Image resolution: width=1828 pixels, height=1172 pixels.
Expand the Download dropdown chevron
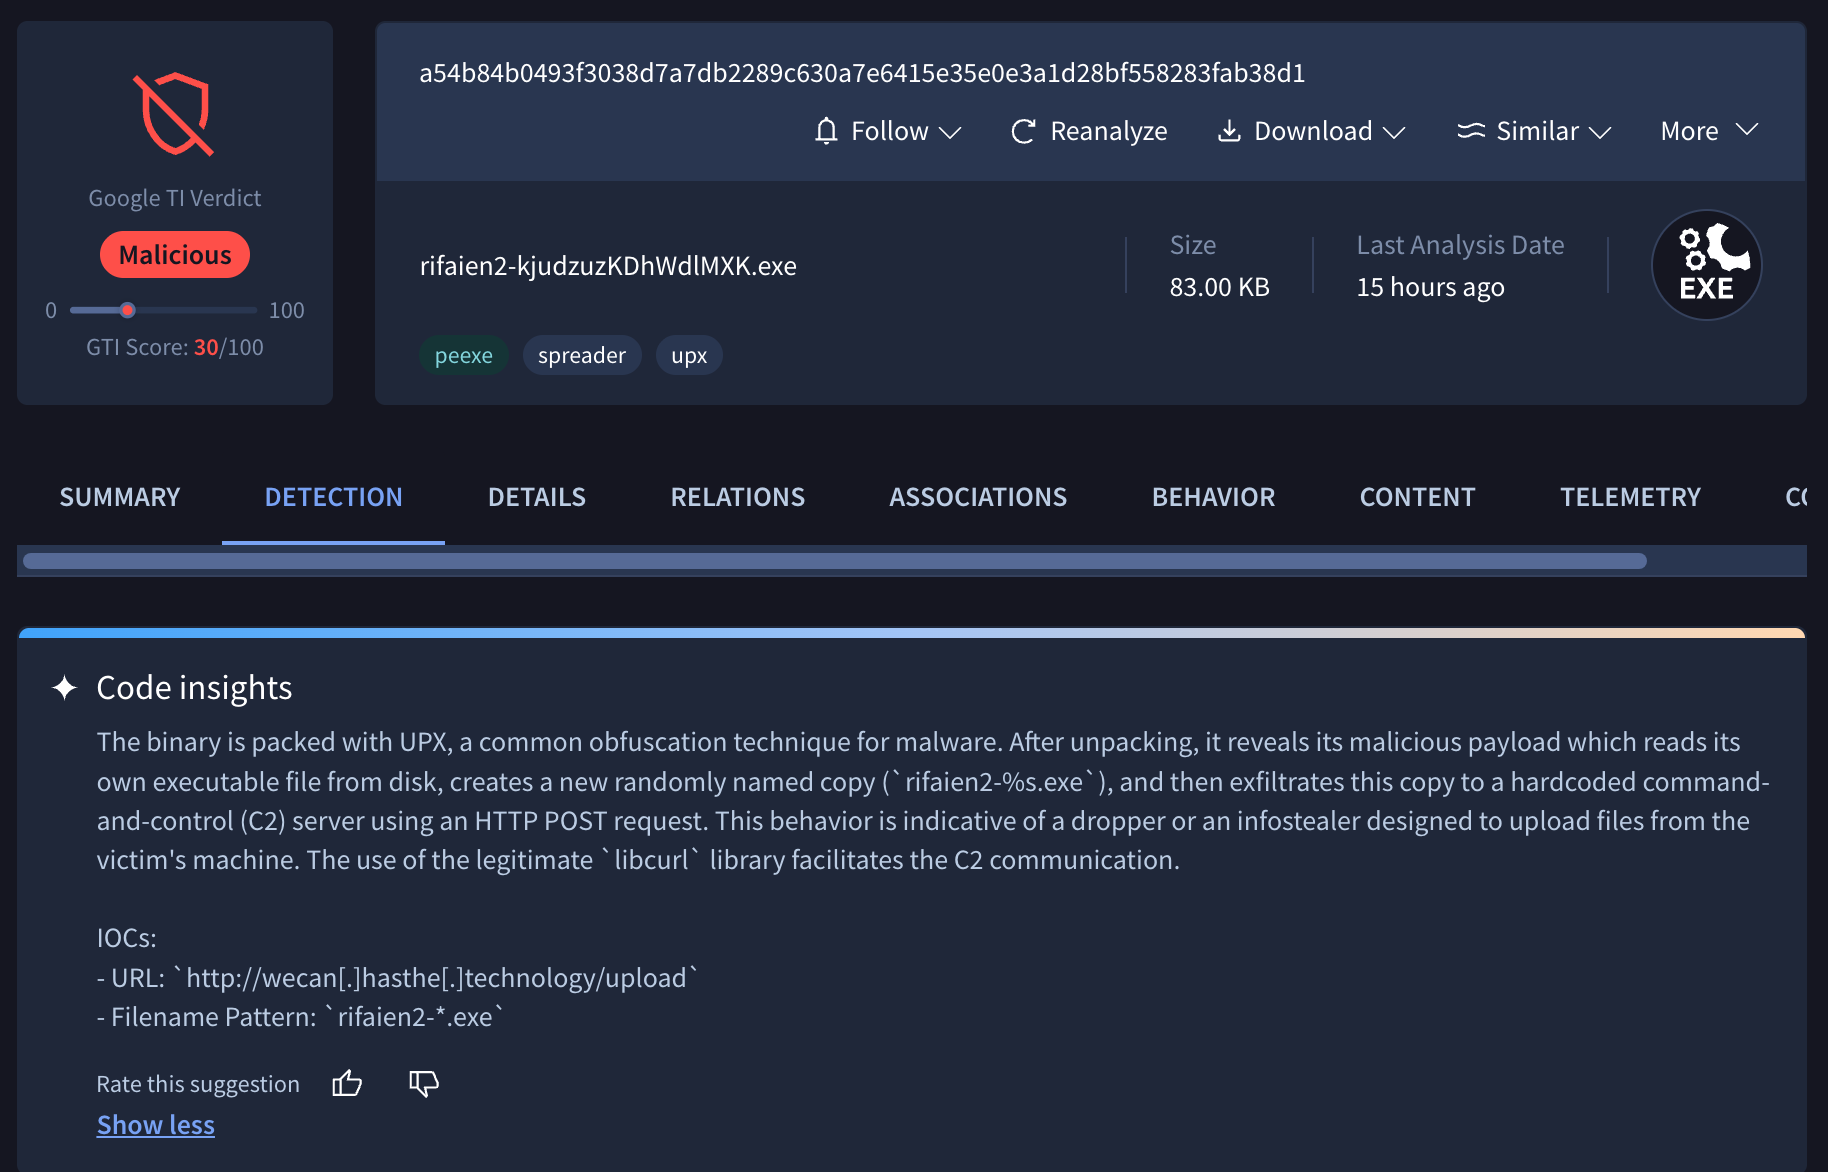click(1394, 132)
